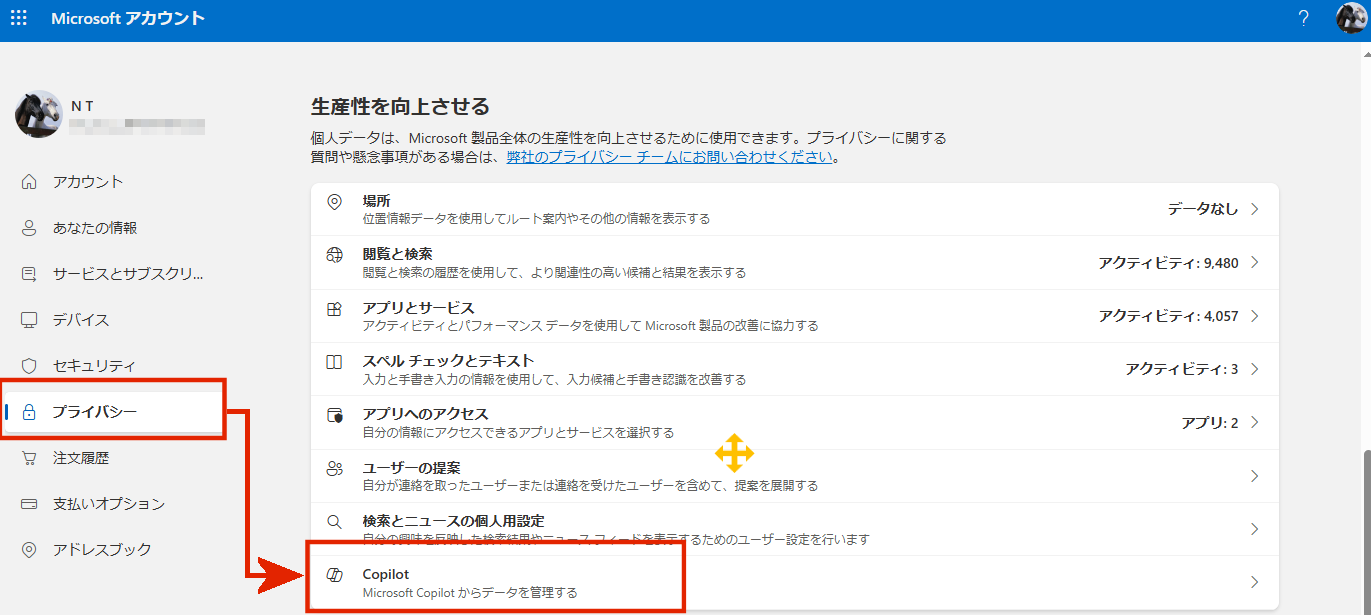The image size is (1371, 615).
Task: Click the pin icon beside アドレスブック
Action: [x=29, y=550]
